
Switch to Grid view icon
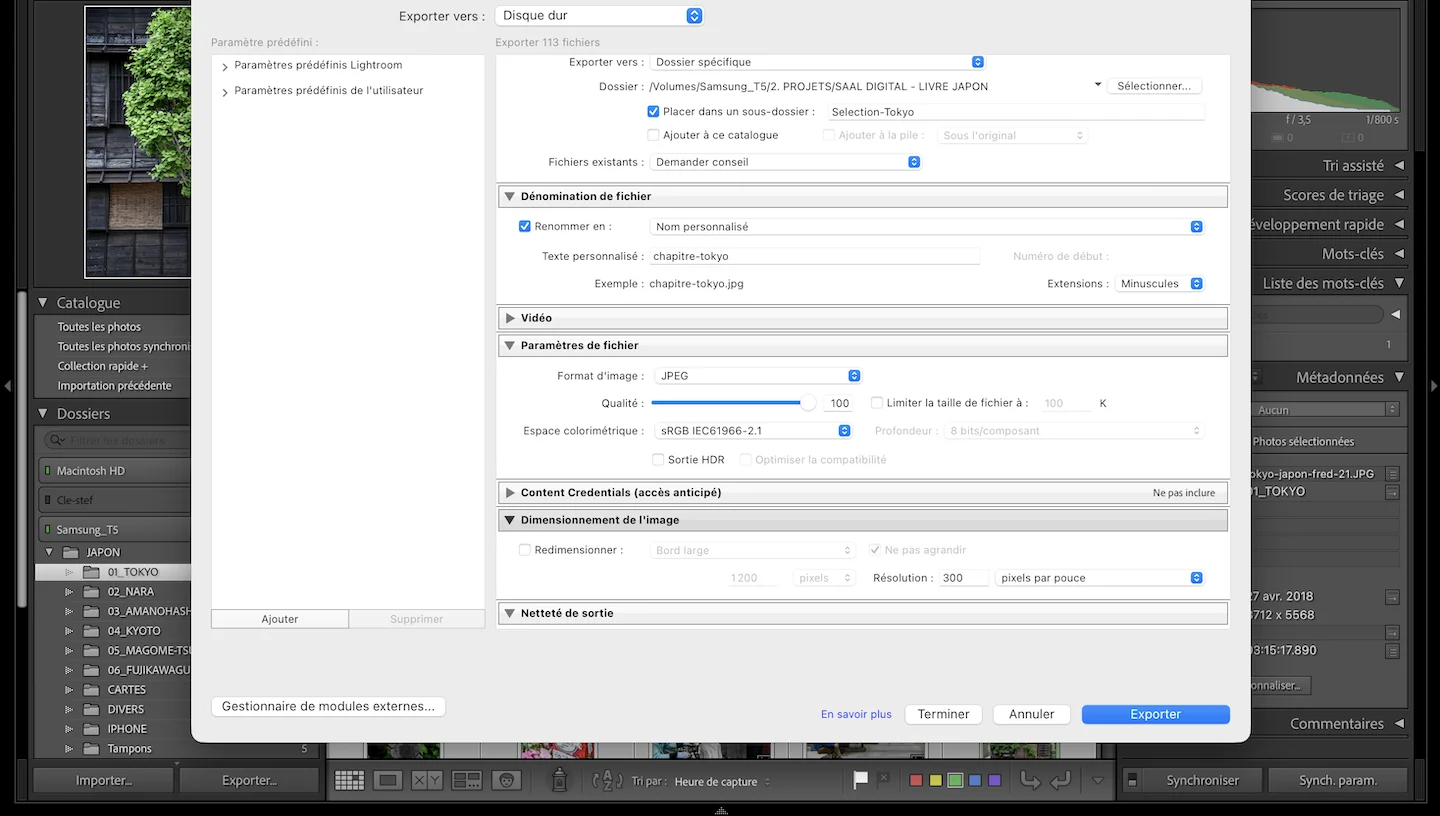click(x=349, y=781)
